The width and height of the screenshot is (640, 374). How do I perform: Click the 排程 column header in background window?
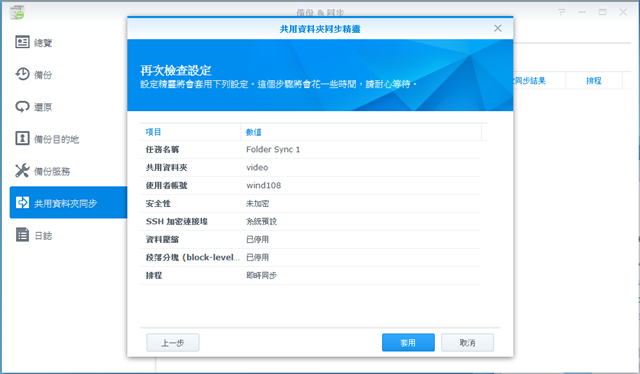tap(594, 81)
